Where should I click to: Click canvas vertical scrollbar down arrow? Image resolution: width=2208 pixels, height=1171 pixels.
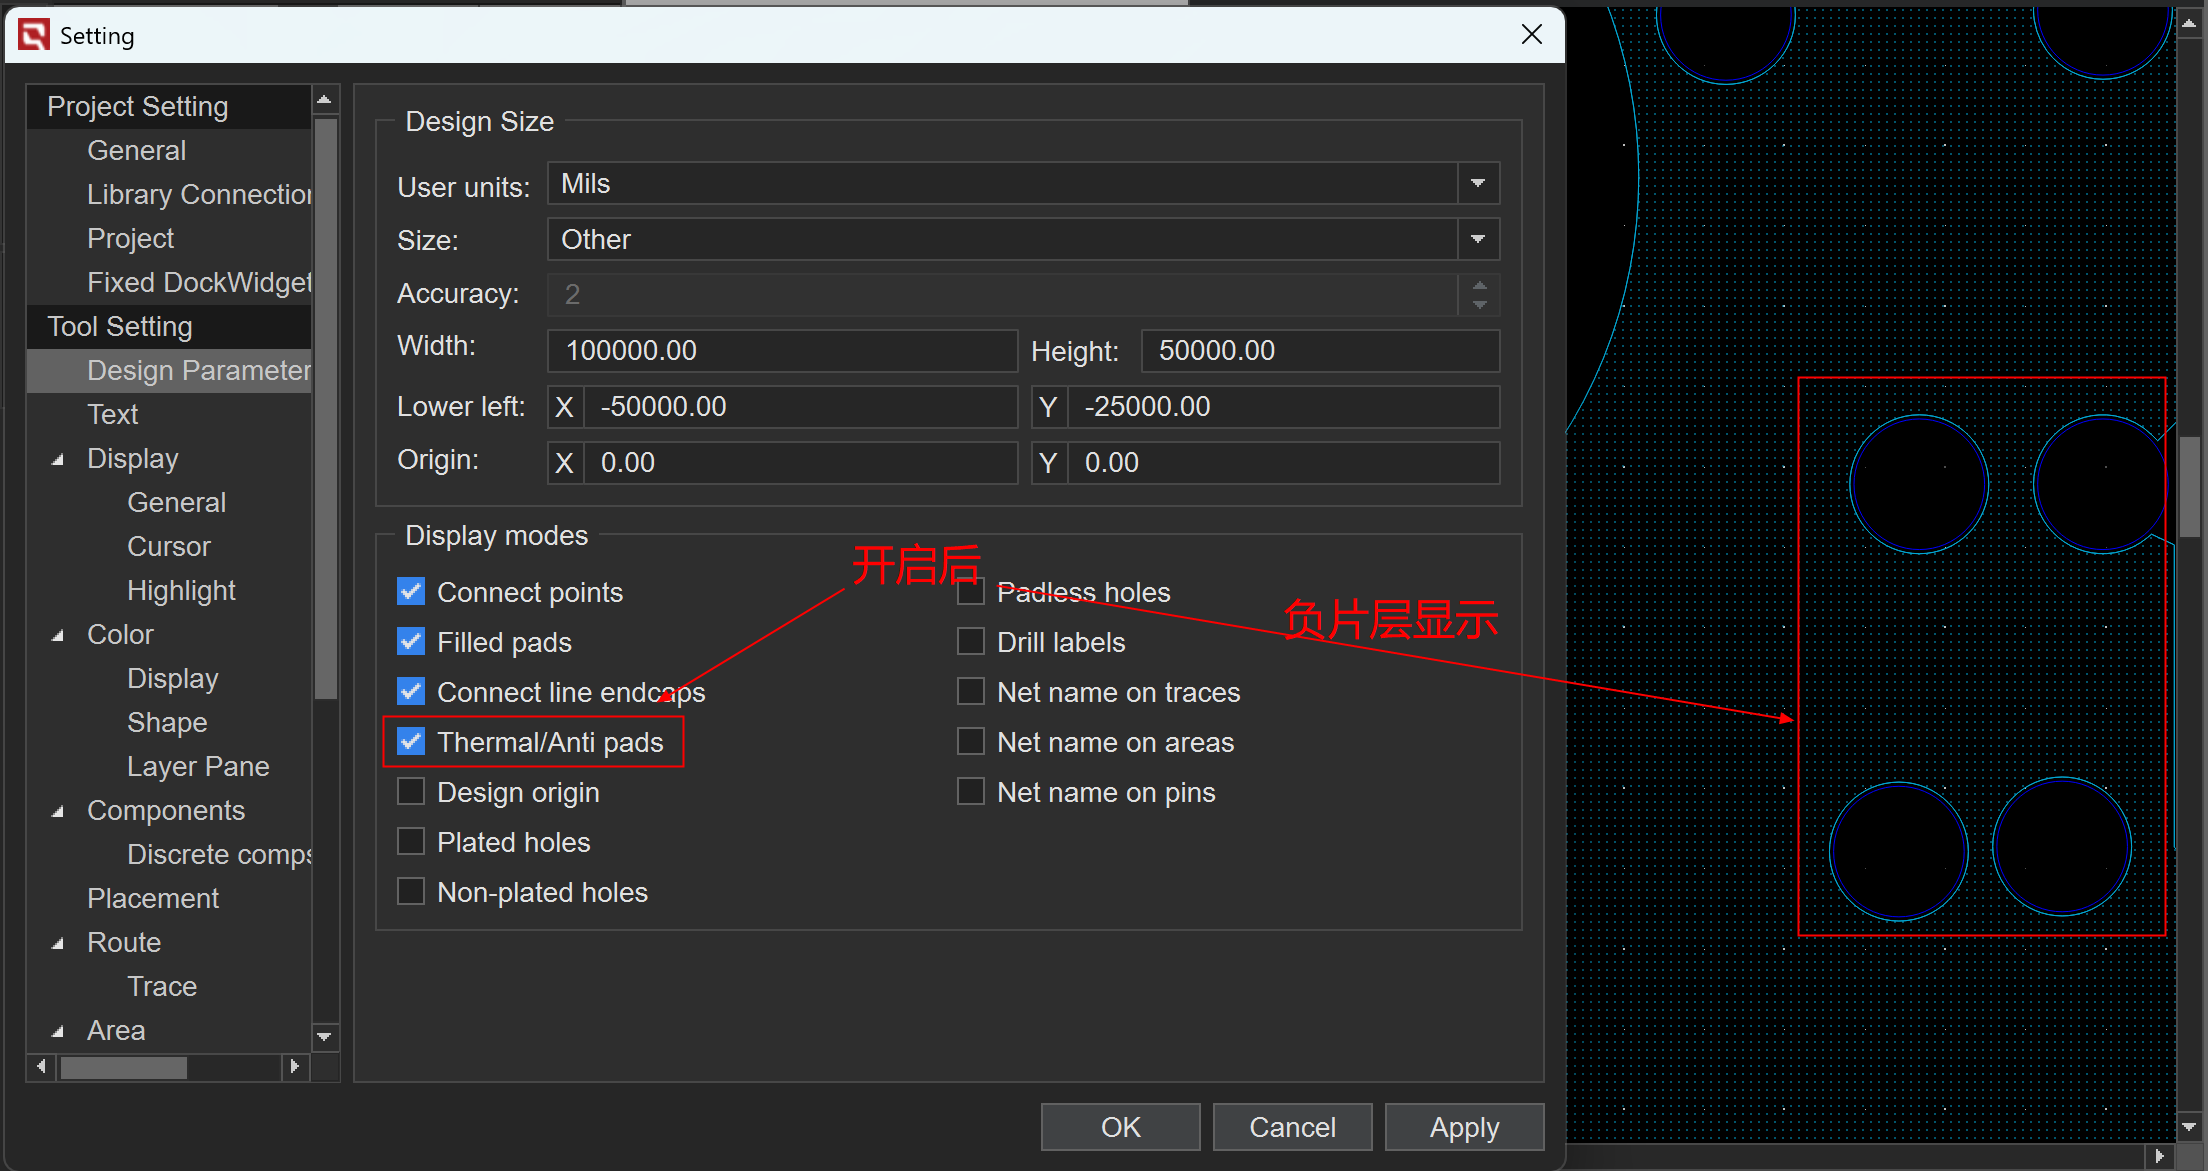point(2189,1127)
